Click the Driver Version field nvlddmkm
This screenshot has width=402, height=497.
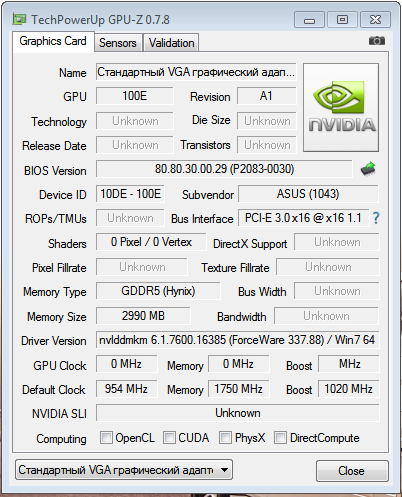pos(237,340)
